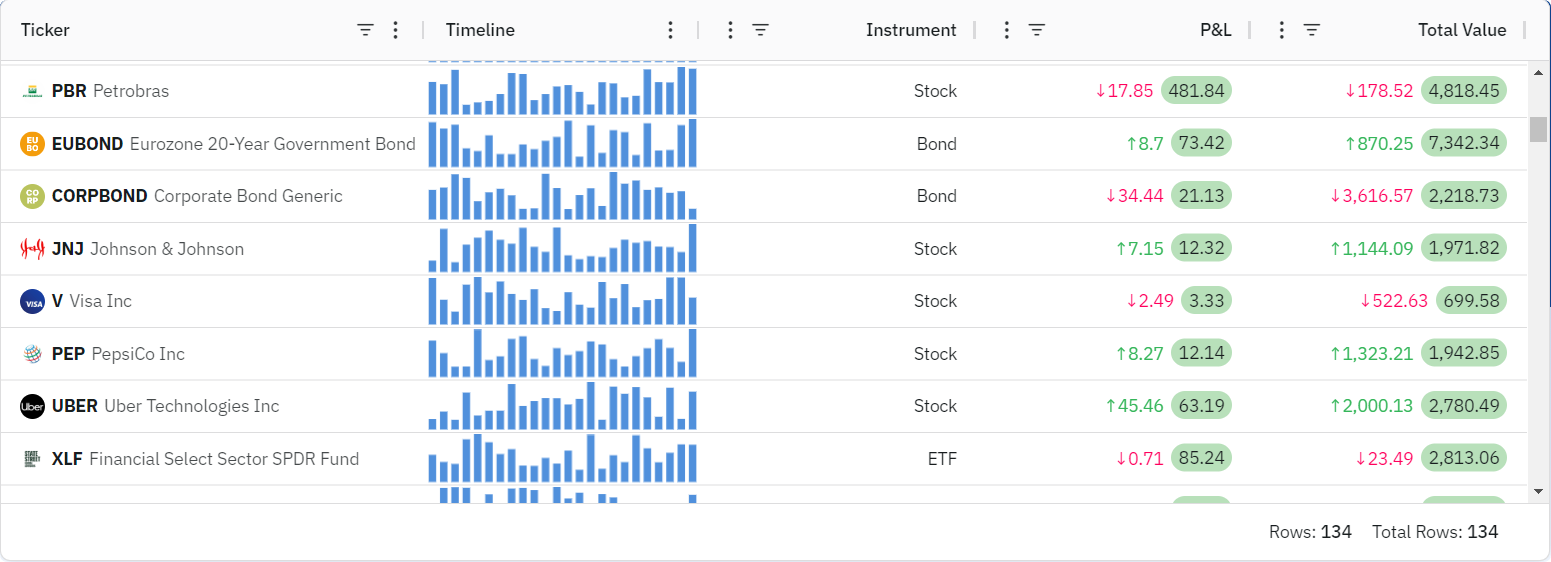Click the Visa timeline sparkline chart
This screenshot has height=562, width=1551.
click(x=562, y=301)
